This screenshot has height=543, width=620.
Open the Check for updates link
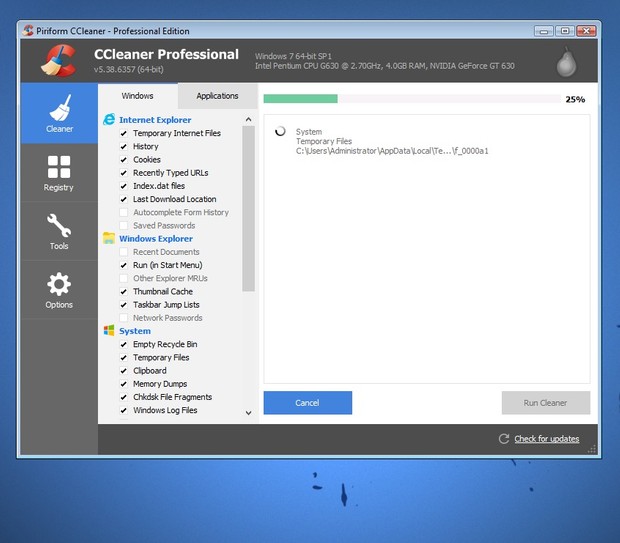pos(546,439)
